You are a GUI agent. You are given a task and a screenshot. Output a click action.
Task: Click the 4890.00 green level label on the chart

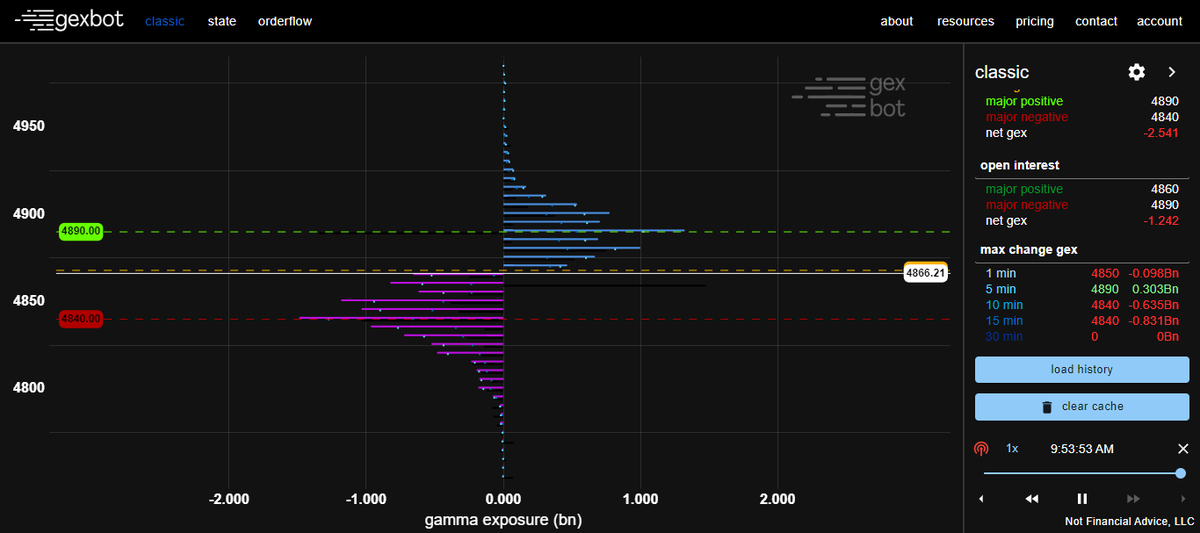pyautogui.click(x=81, y=231)
